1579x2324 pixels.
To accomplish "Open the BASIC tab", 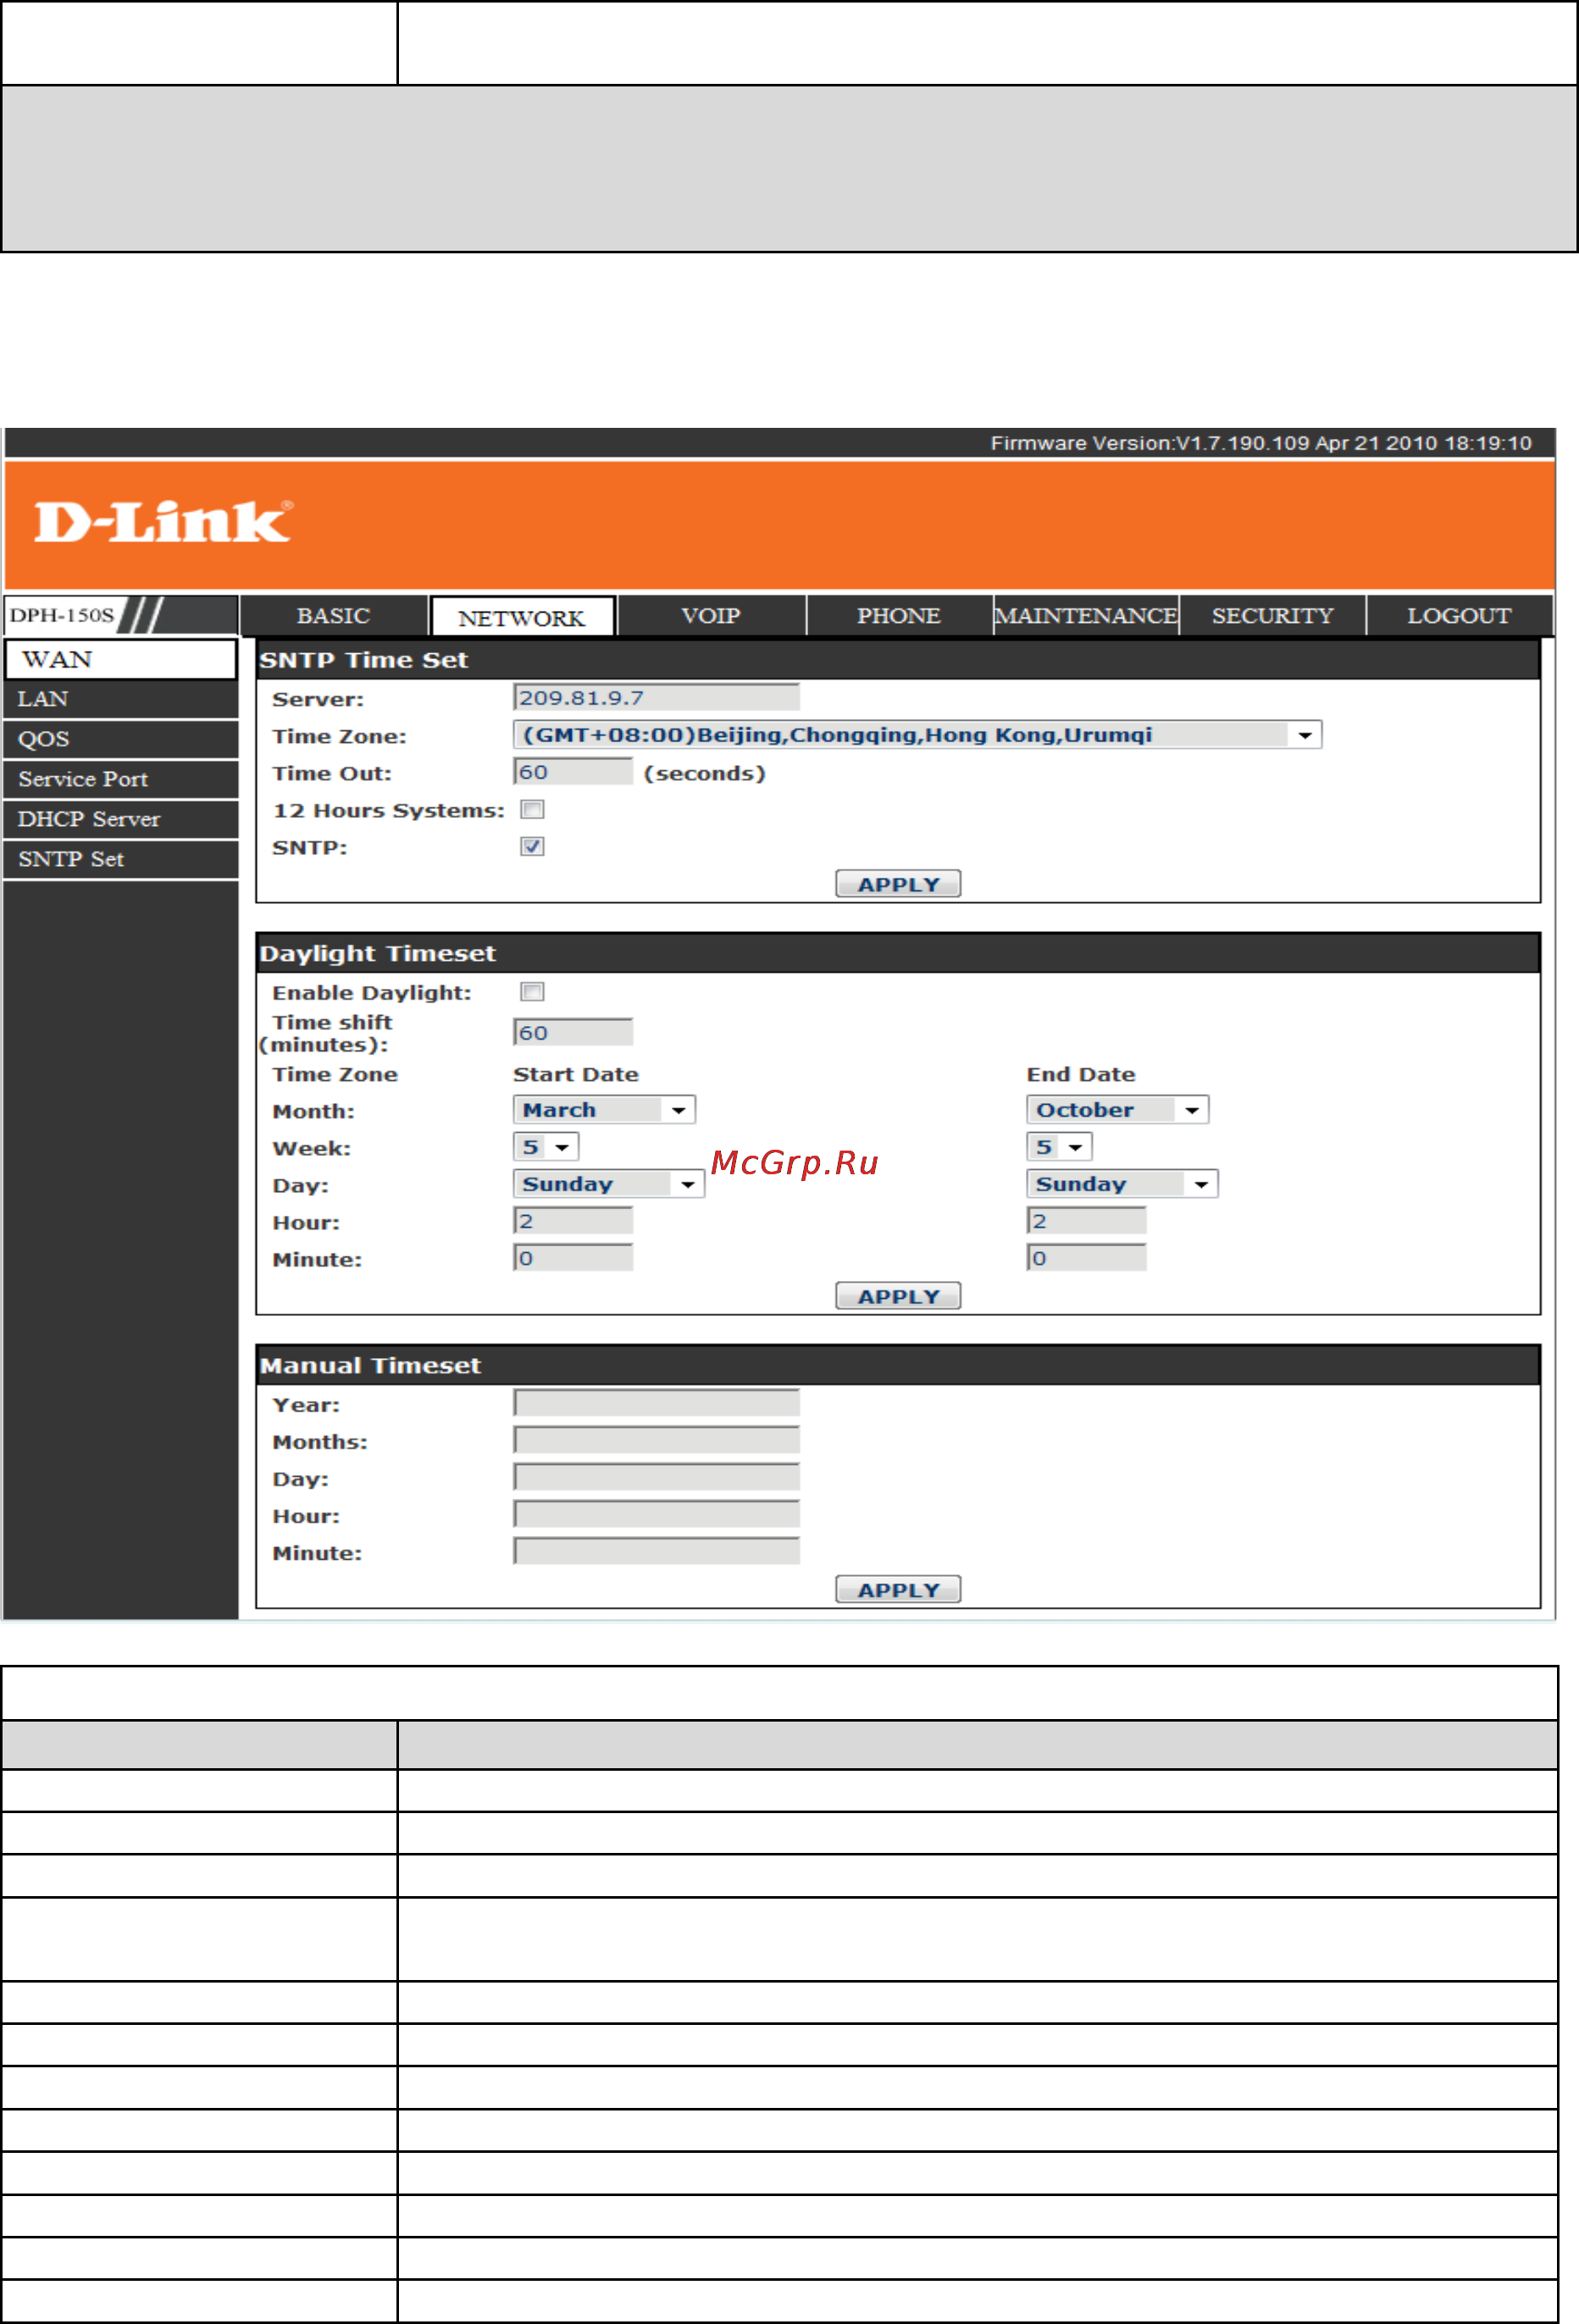I will (x=334, y=616).
